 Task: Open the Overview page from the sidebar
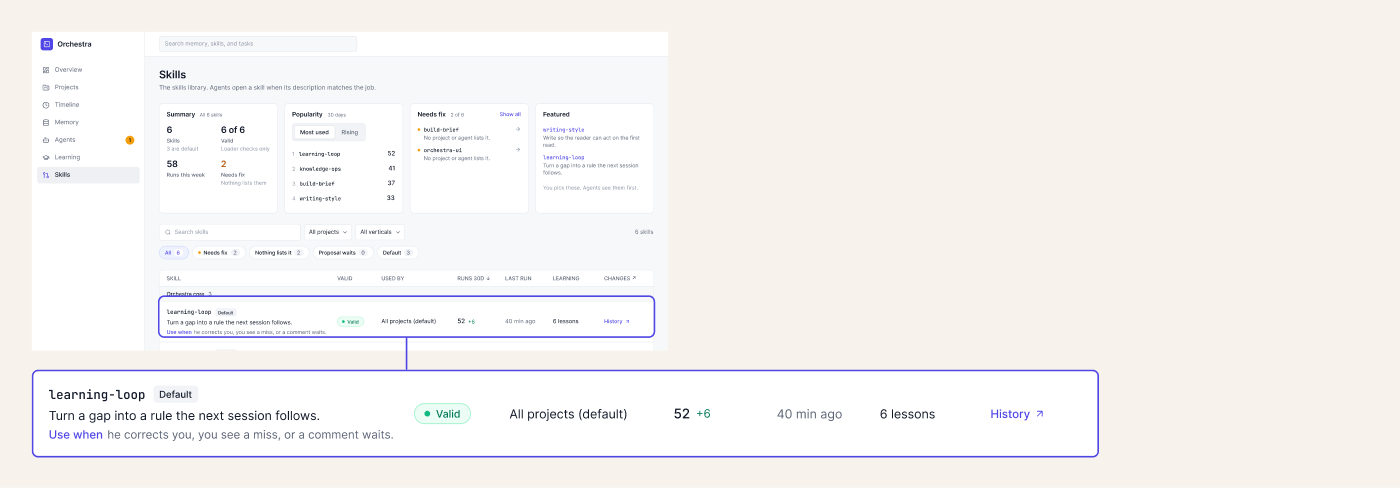pyautogui.click(x=88, y=70)
